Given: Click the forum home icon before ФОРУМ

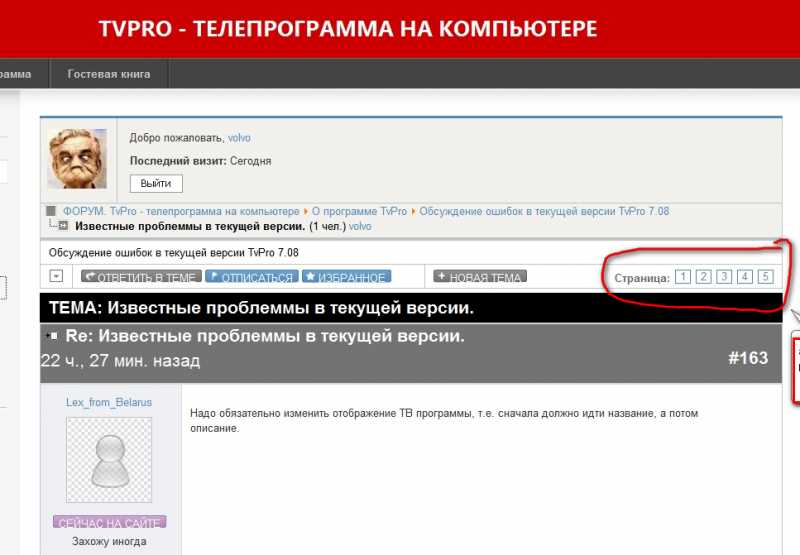Looking at the screenshot, I should 51,211.
